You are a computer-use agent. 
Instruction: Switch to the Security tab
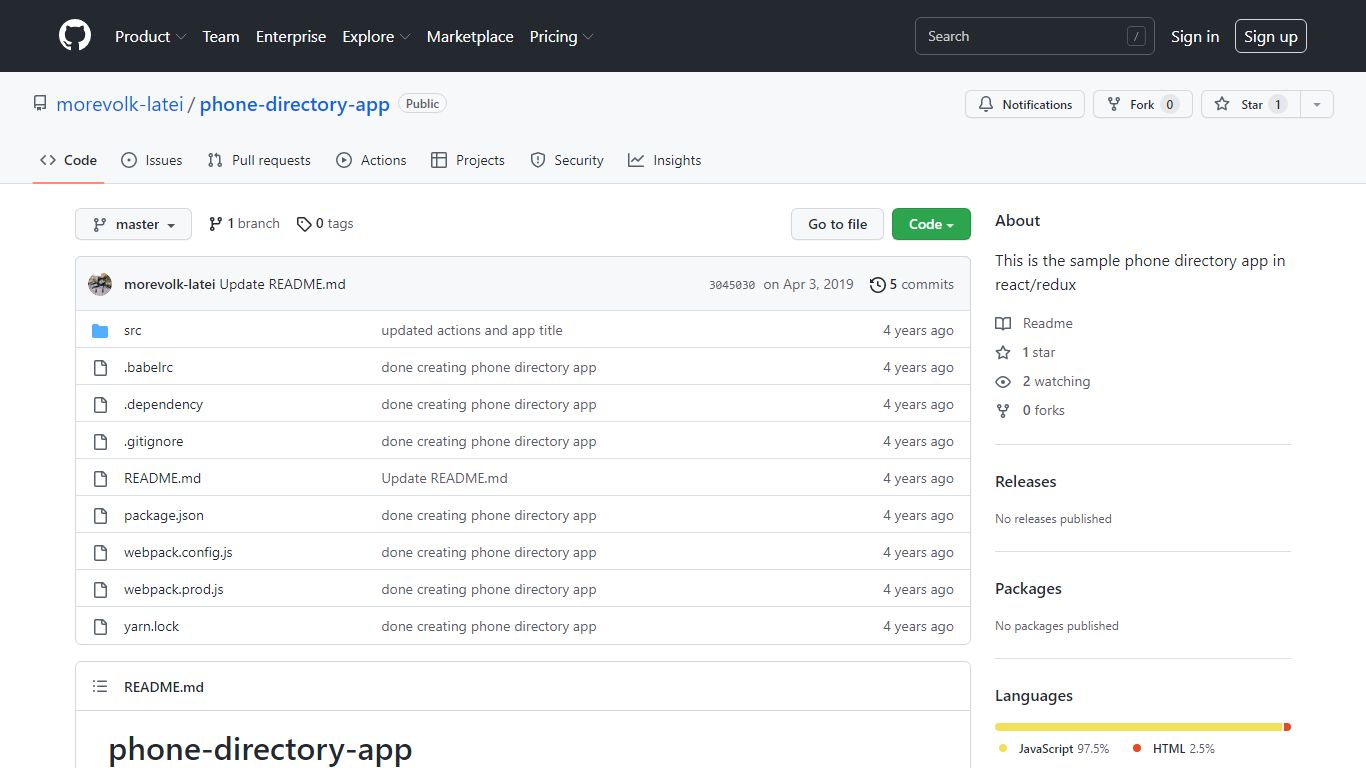tap(567, 160)
